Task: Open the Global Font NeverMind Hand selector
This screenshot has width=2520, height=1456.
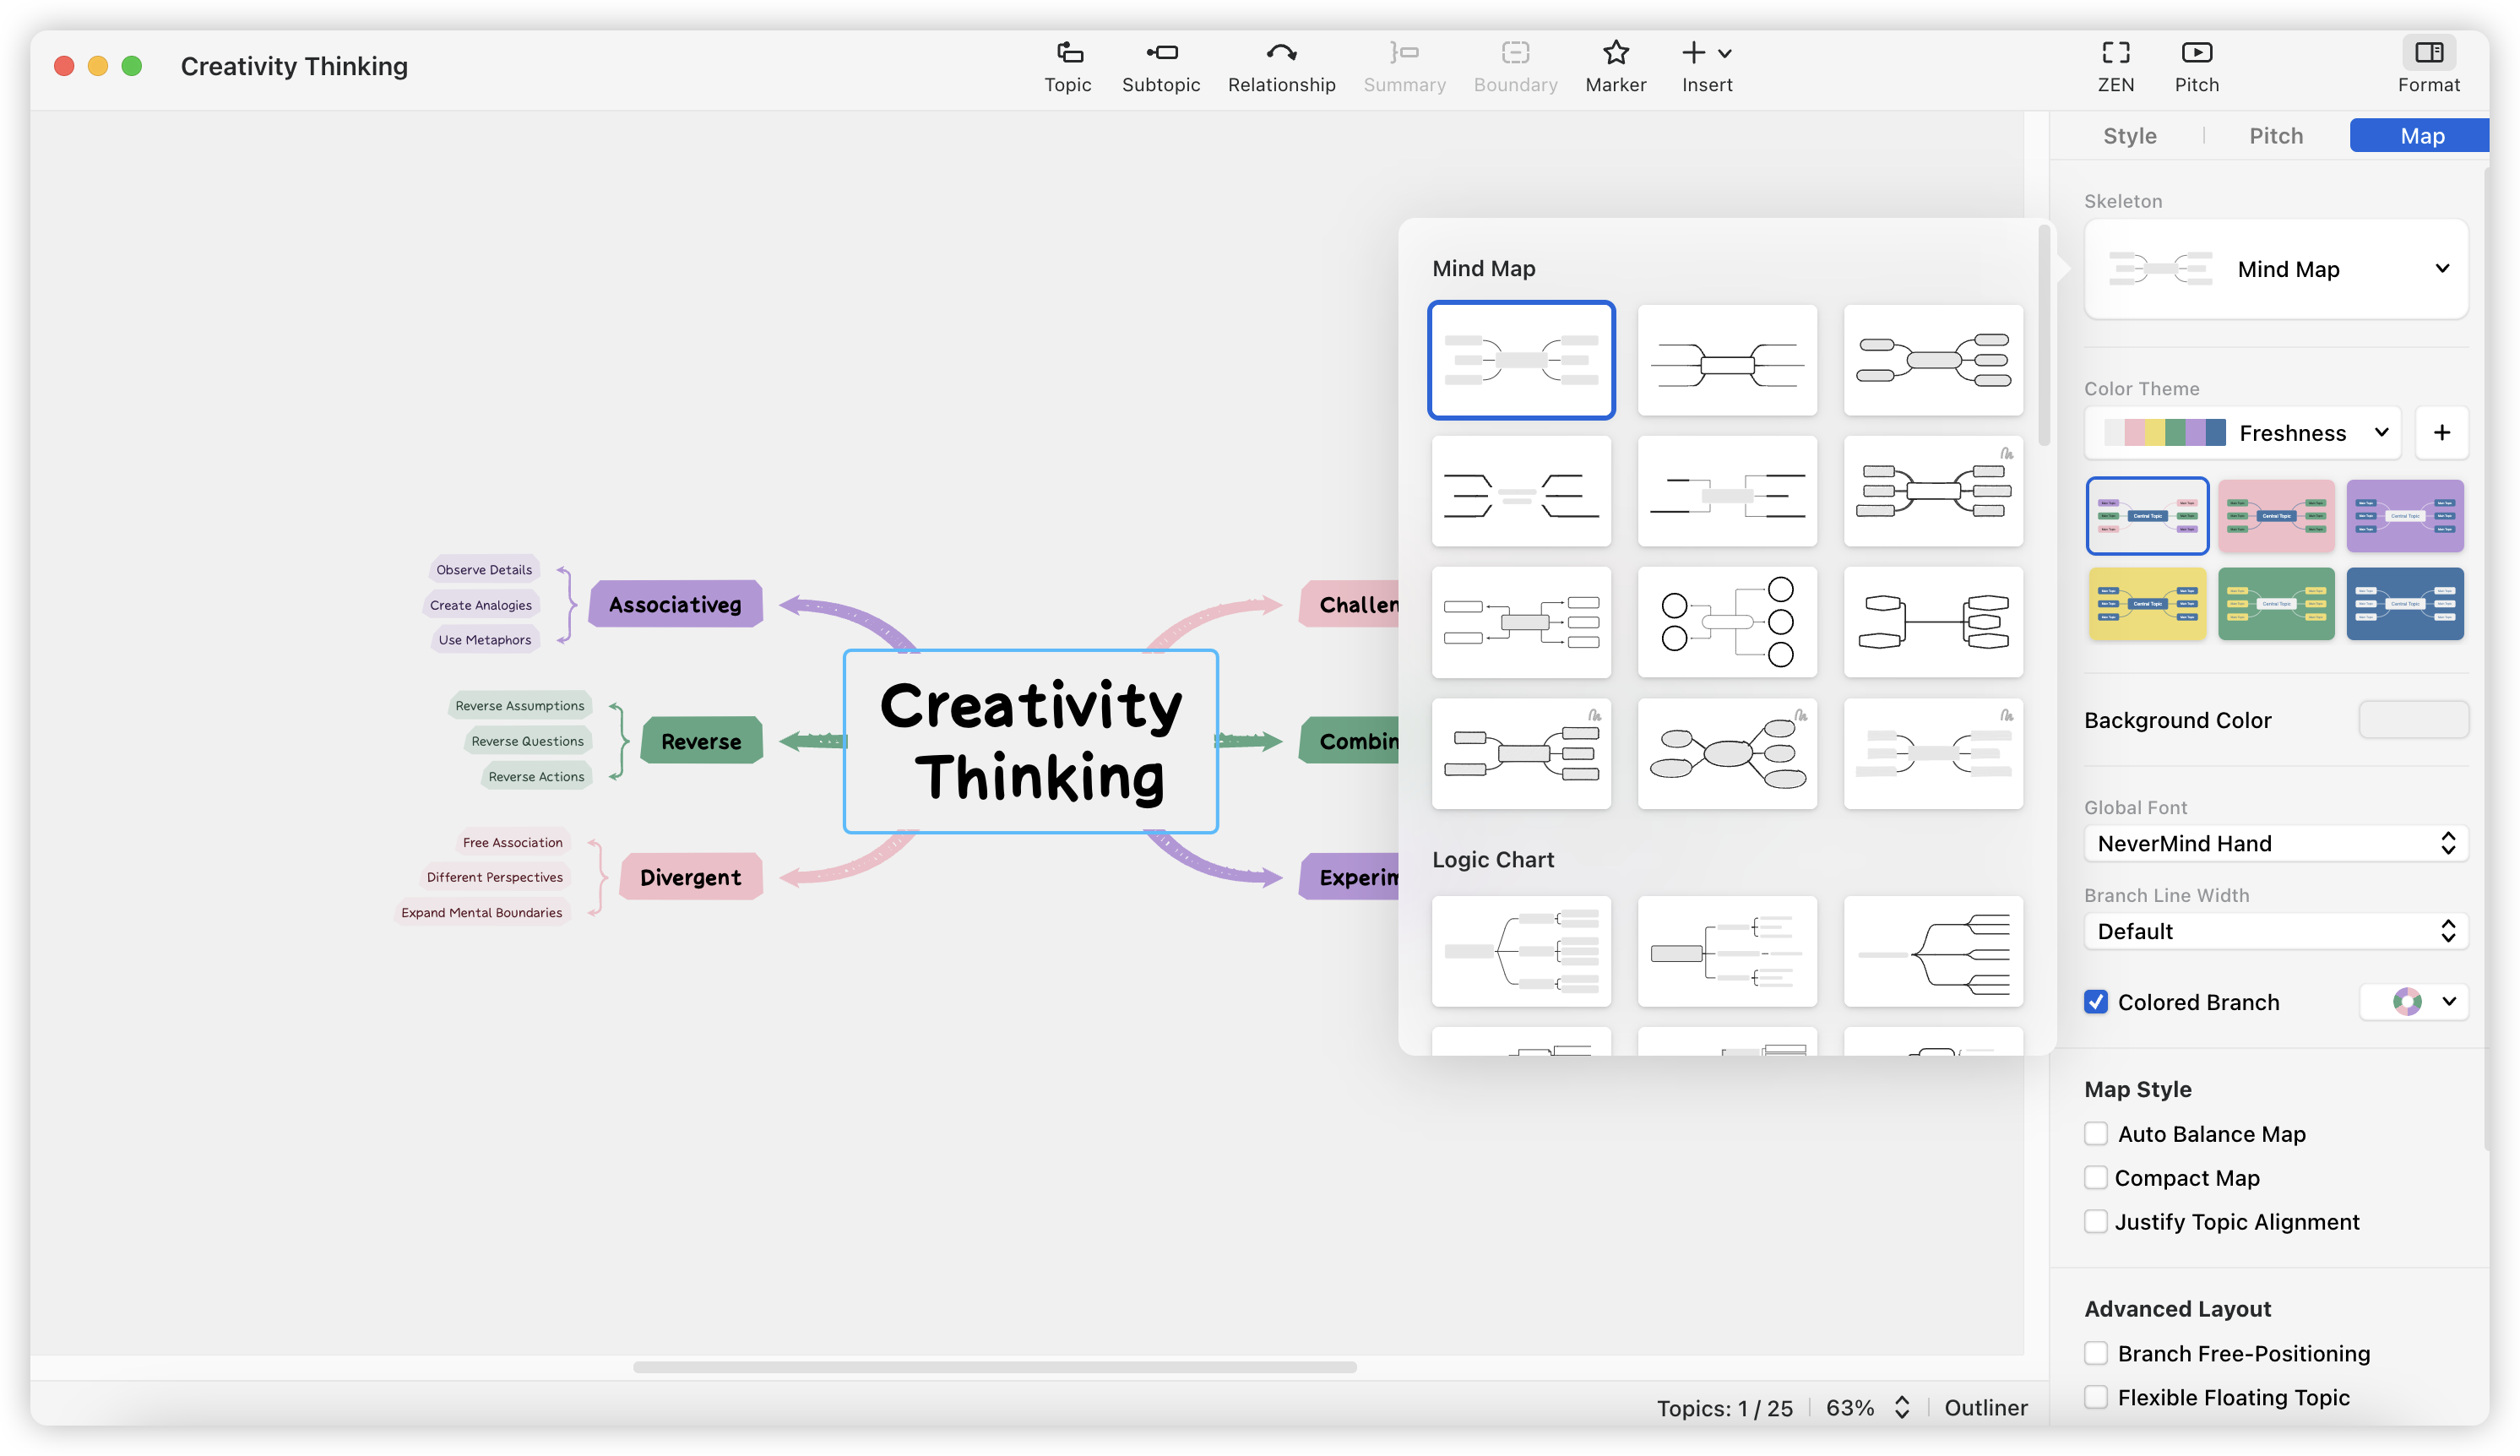Action: tap(2276, 844)
